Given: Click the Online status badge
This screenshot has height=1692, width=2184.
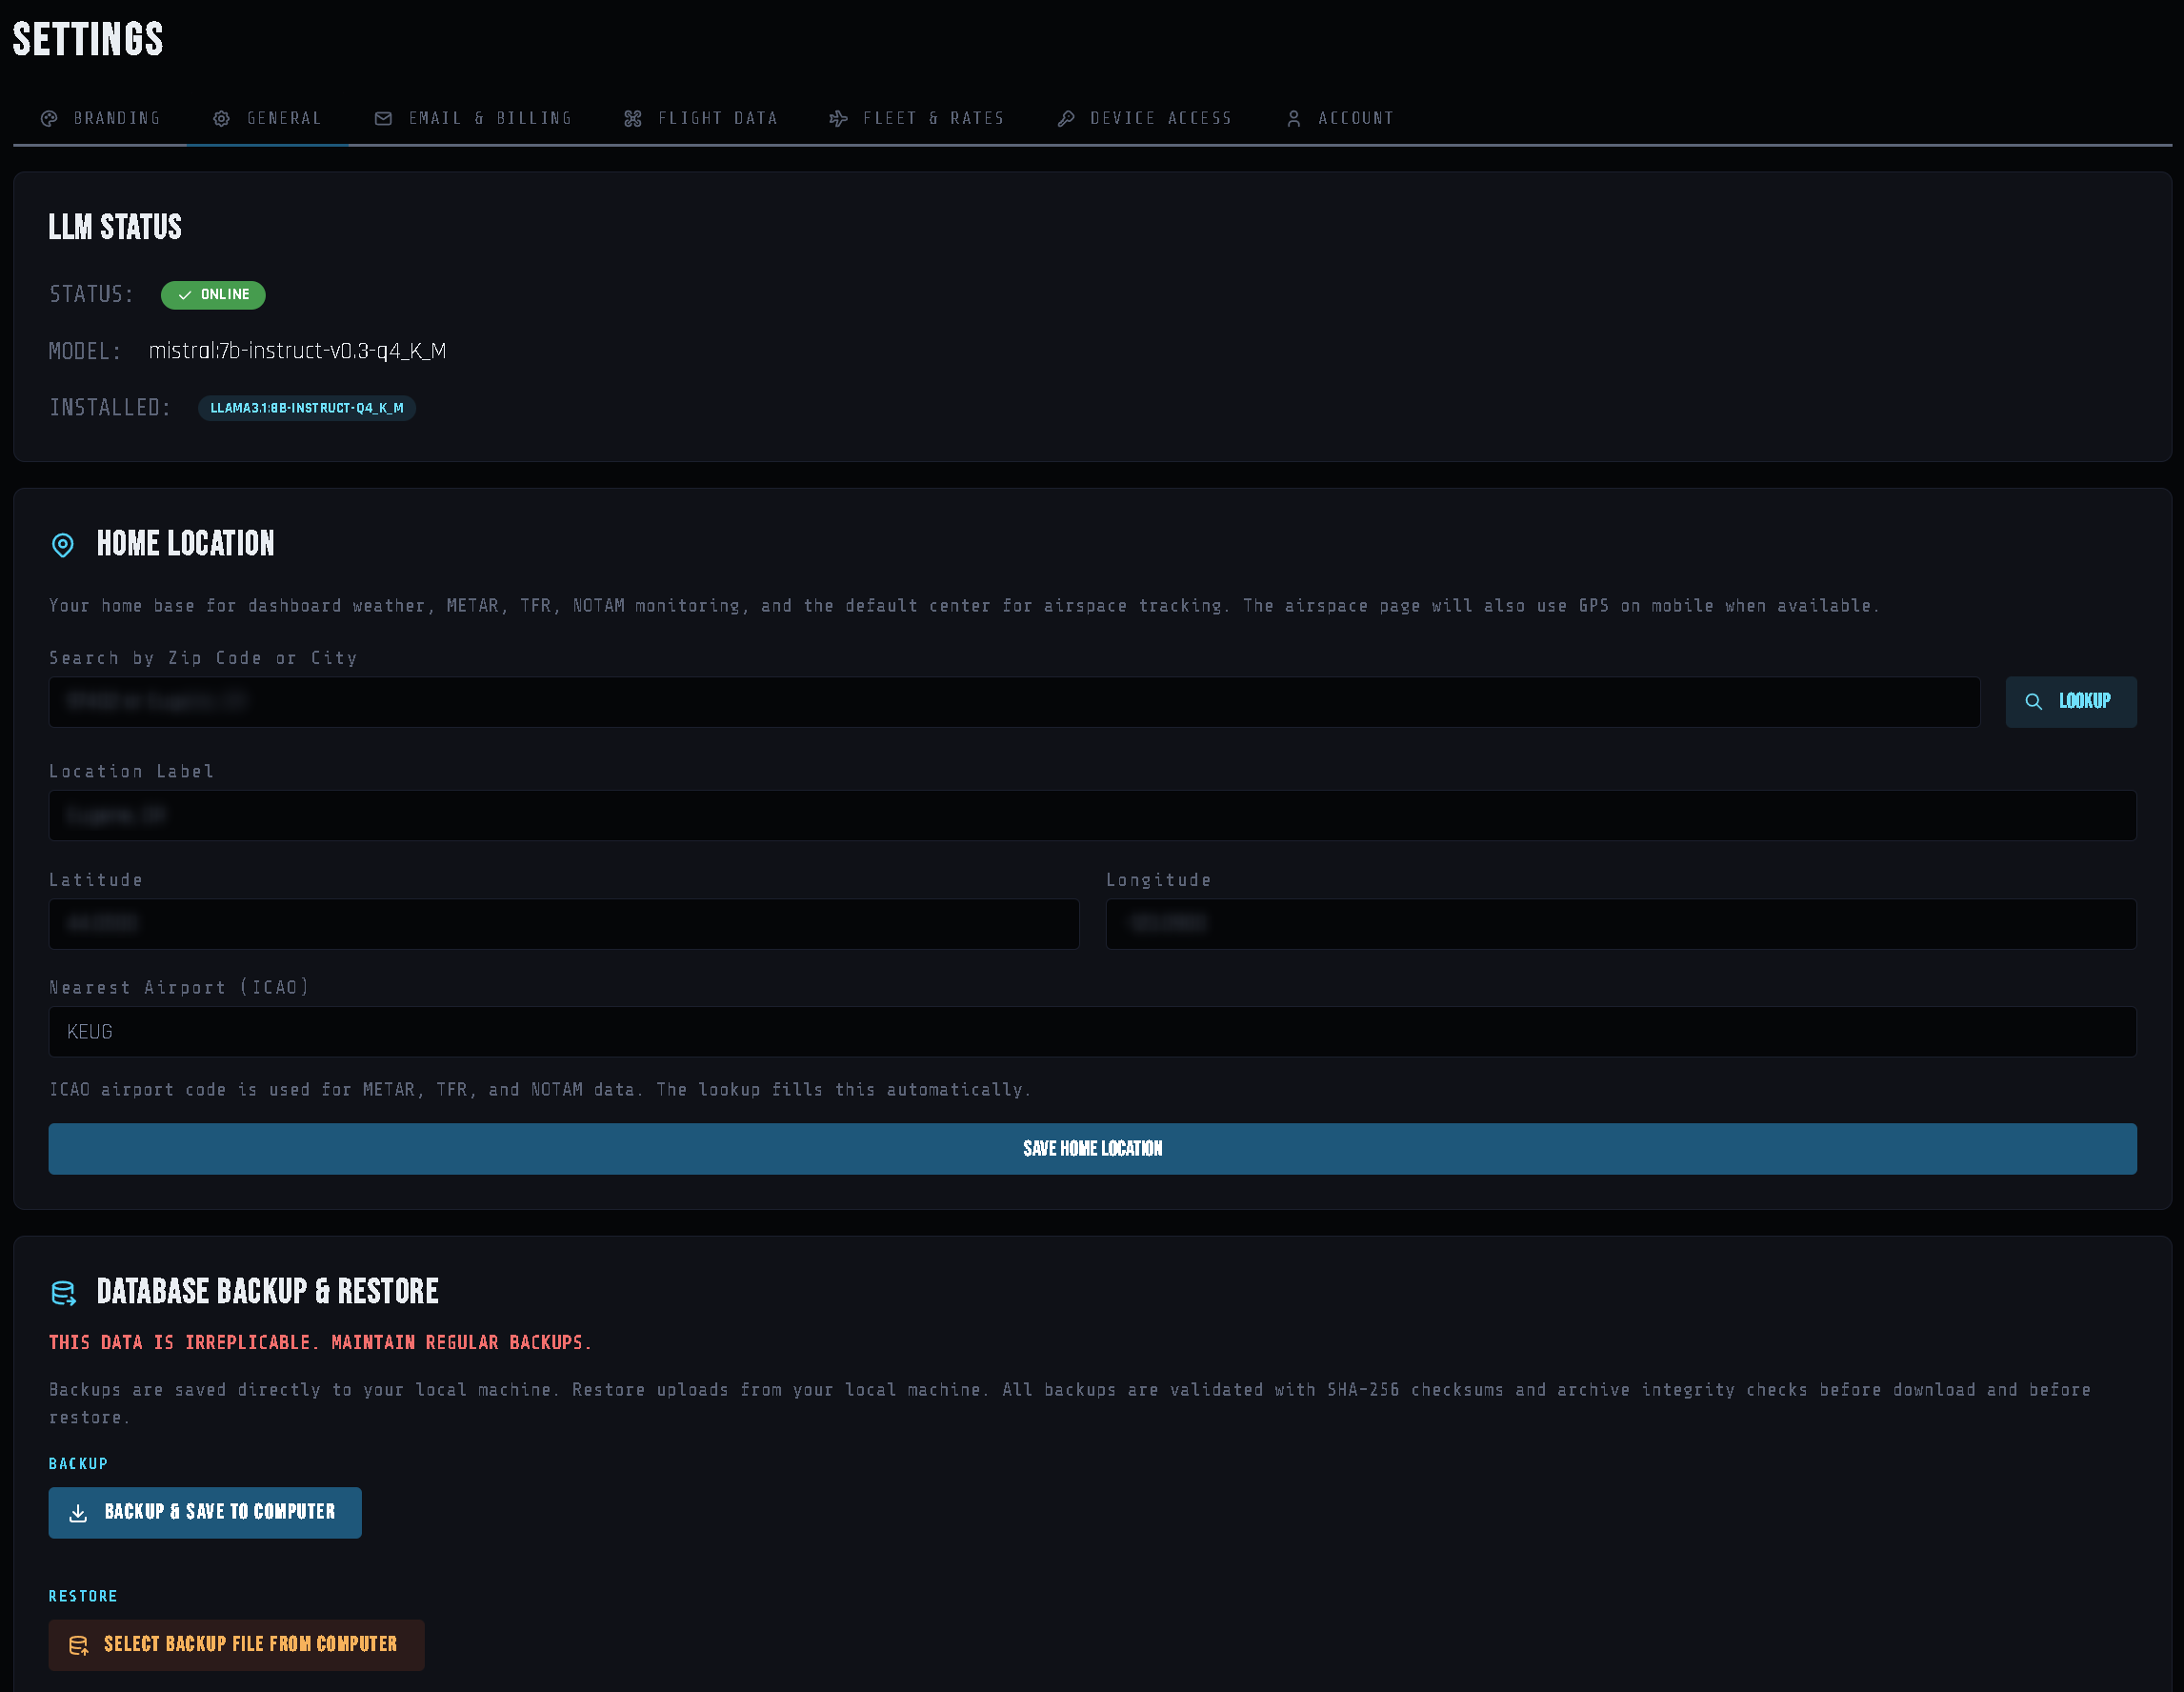Looking at the screenshot, I should [x=213, y=295].
